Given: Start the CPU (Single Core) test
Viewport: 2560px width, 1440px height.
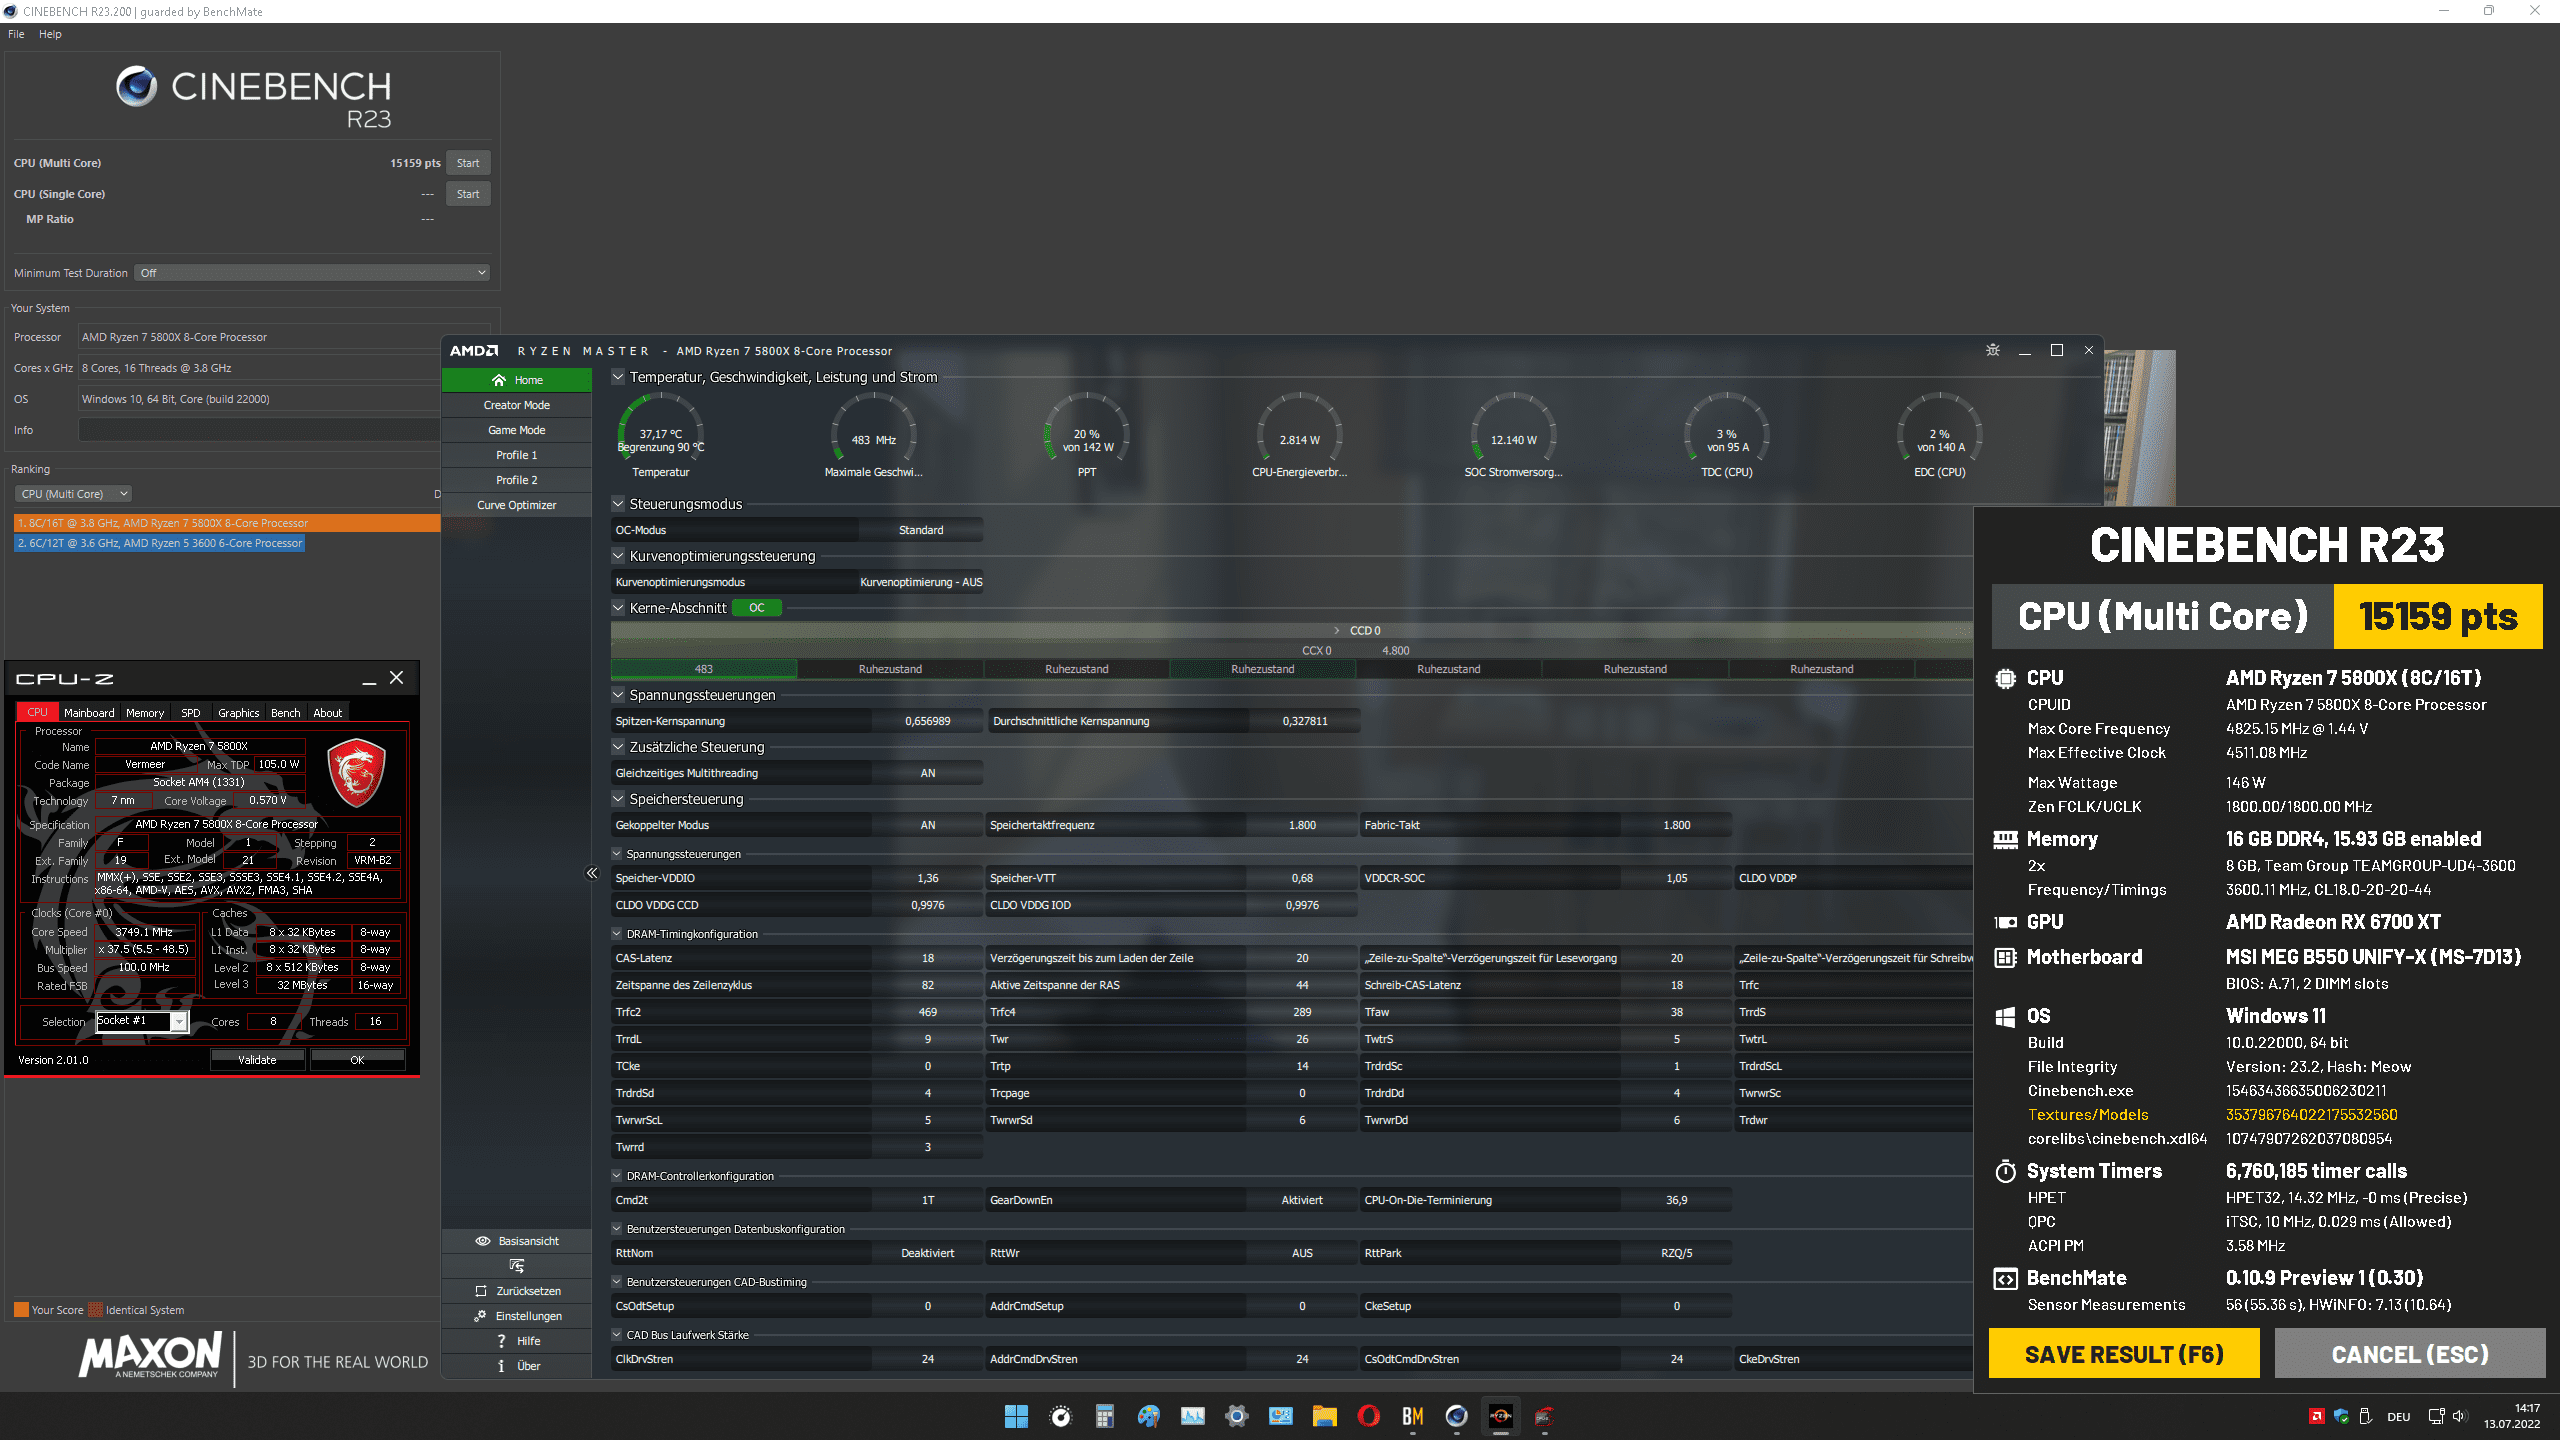Looking at the screenshot, I should [468, 194].
